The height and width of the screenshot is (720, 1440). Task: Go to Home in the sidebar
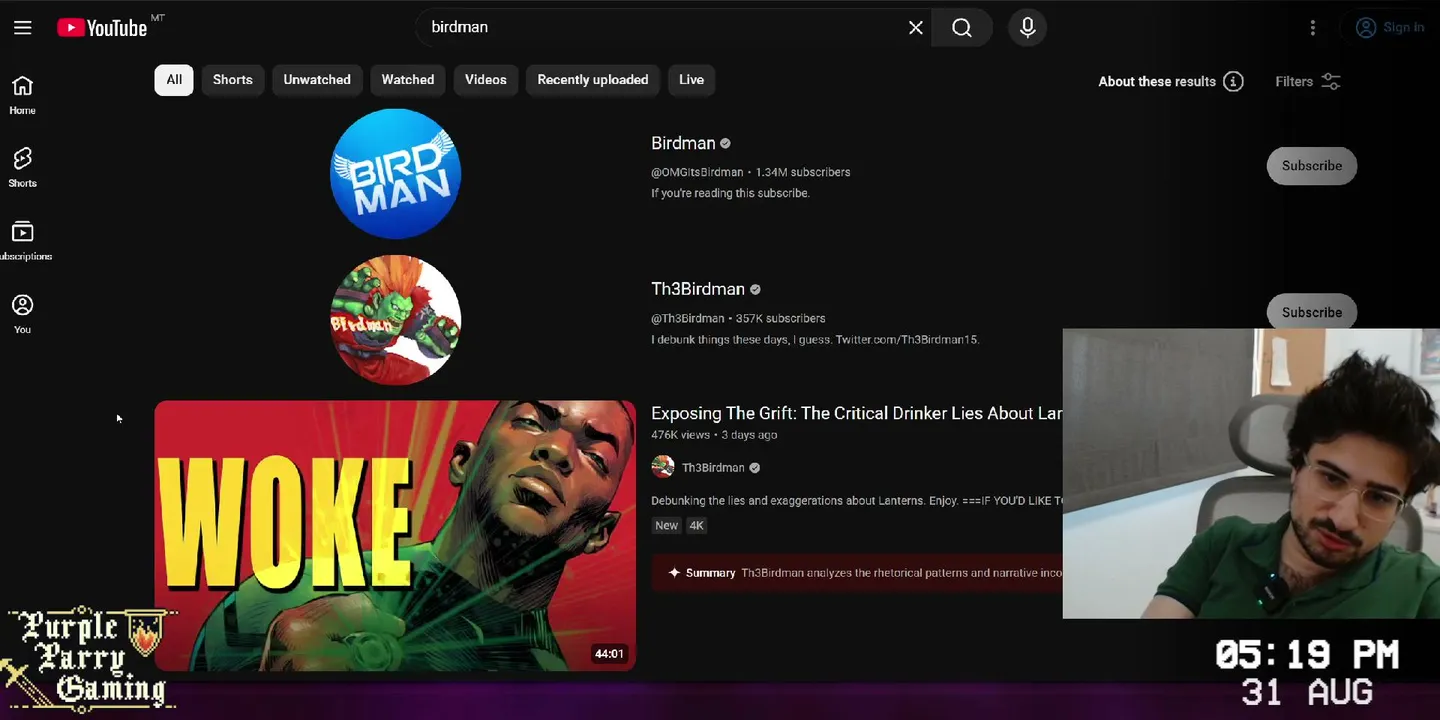(22, 95)
